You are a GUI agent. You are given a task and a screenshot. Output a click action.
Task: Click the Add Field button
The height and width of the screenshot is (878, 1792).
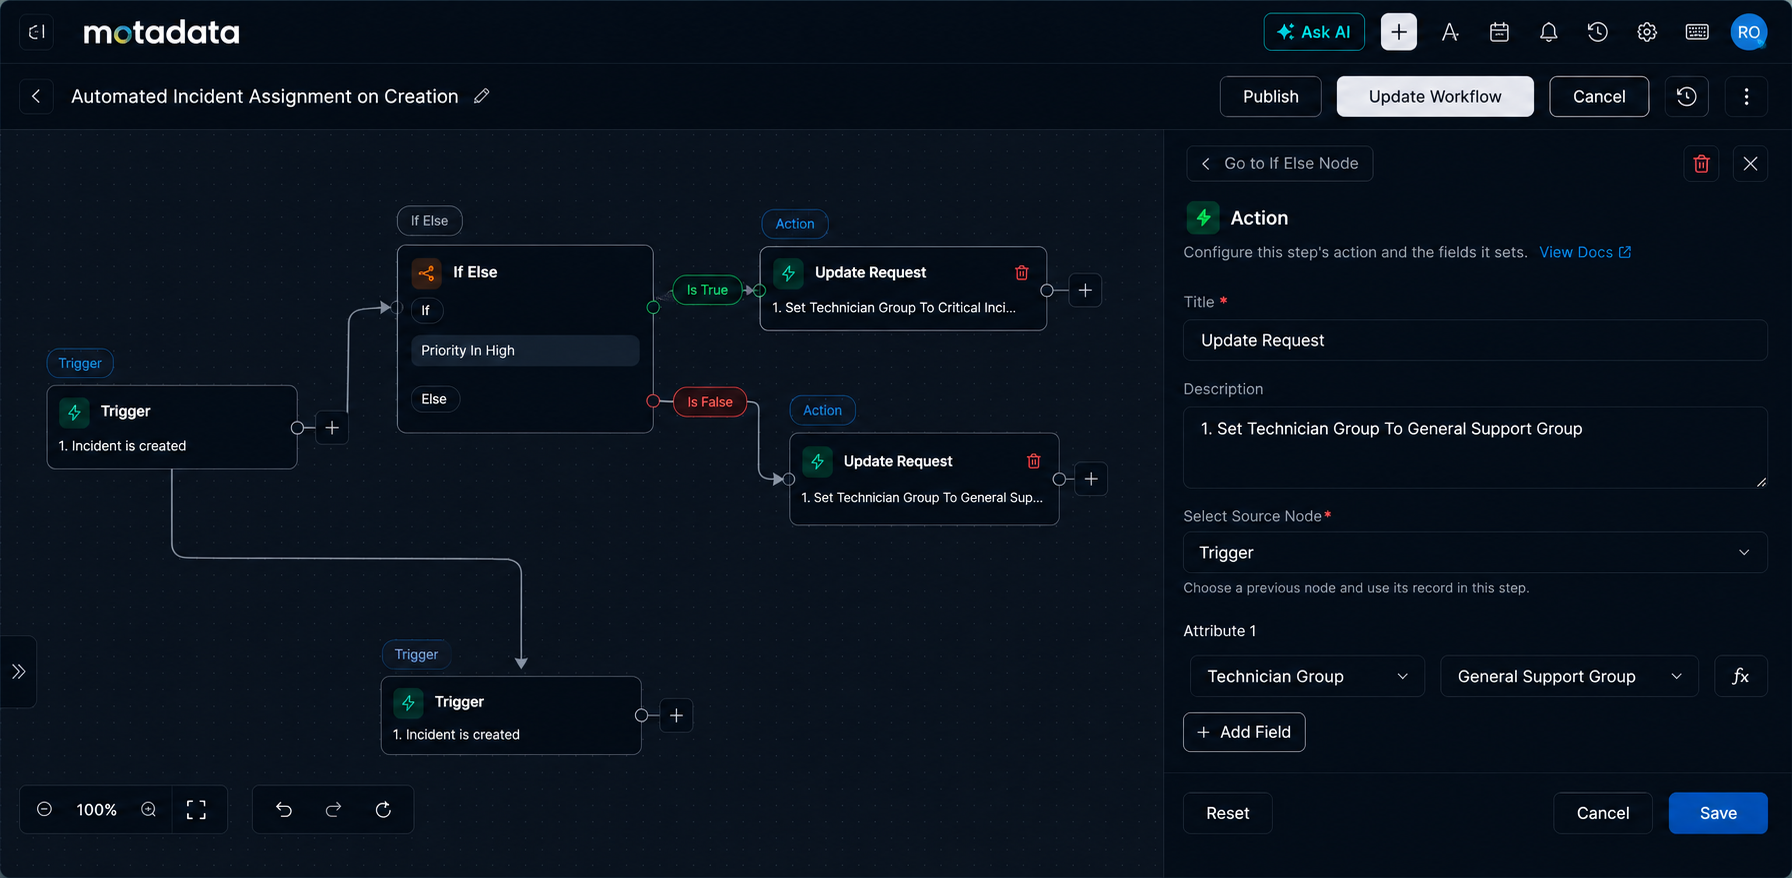click(x=1244, y=732)
